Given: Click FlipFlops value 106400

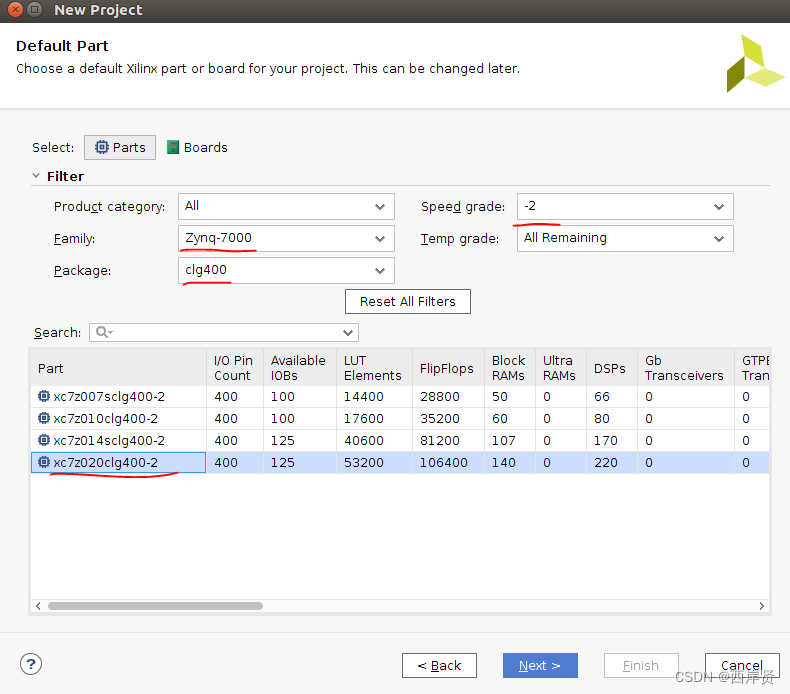Looking at the screenshot, I should click(x=443, y=463).
